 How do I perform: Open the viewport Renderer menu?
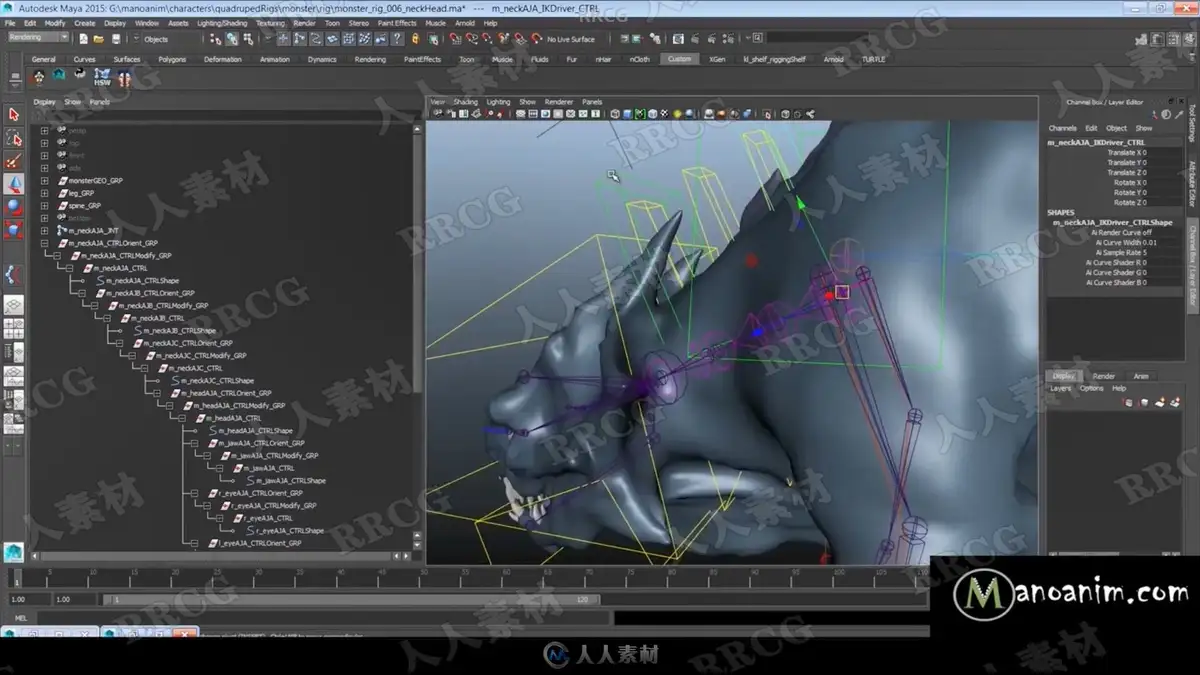point(559,102)
